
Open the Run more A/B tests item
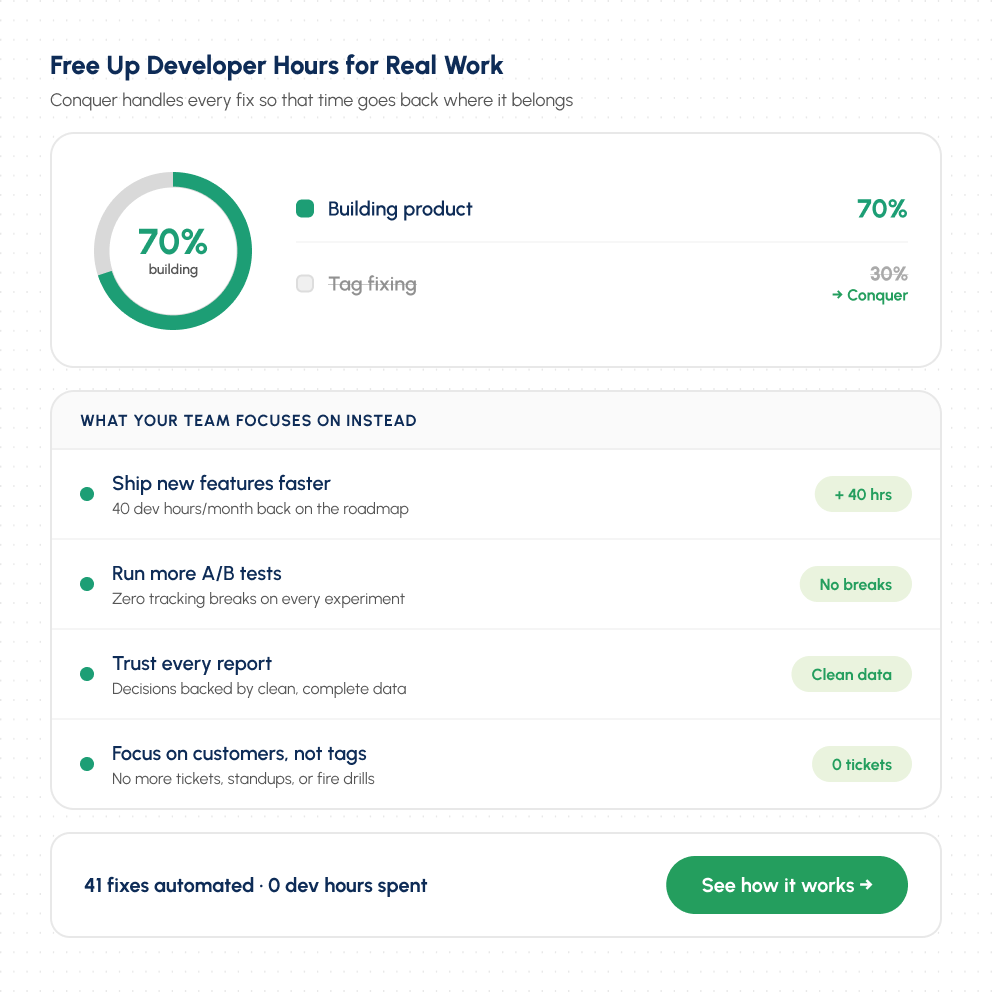tap(496, 584)
